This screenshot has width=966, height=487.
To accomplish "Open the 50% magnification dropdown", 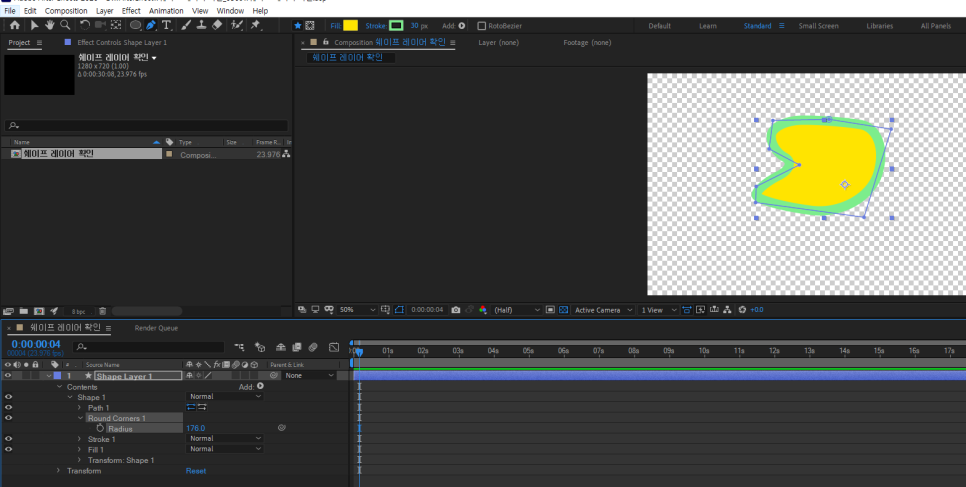I will (357, 310).
